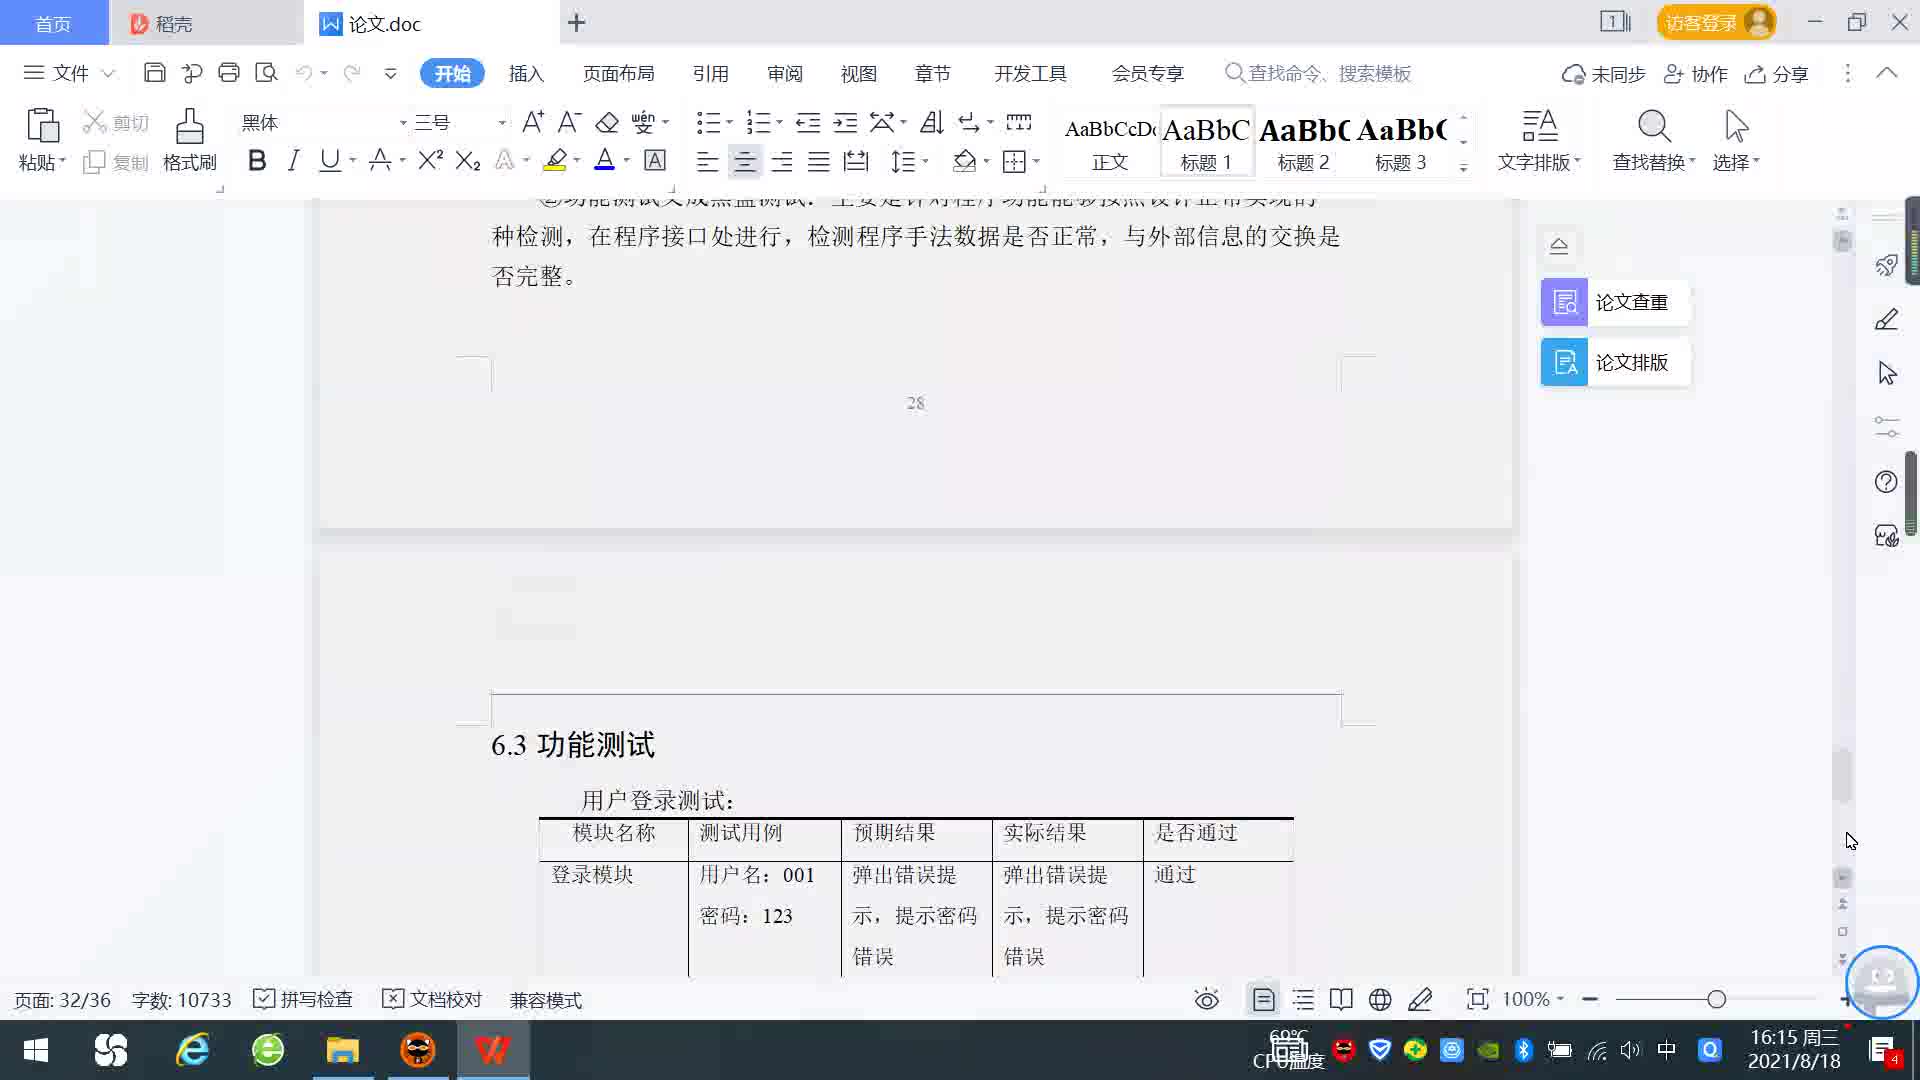Open the 插入 (Insert) ribbon tab

pyautogui.click(x=526, y=74)
